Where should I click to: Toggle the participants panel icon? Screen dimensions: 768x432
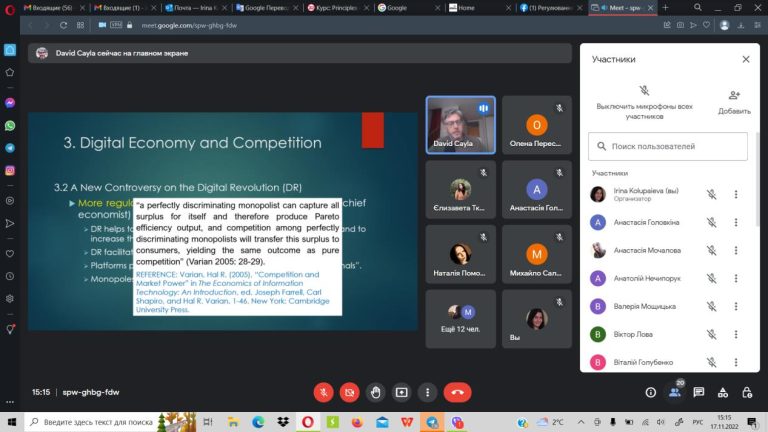pyautogui.click(x=675, y=392)
